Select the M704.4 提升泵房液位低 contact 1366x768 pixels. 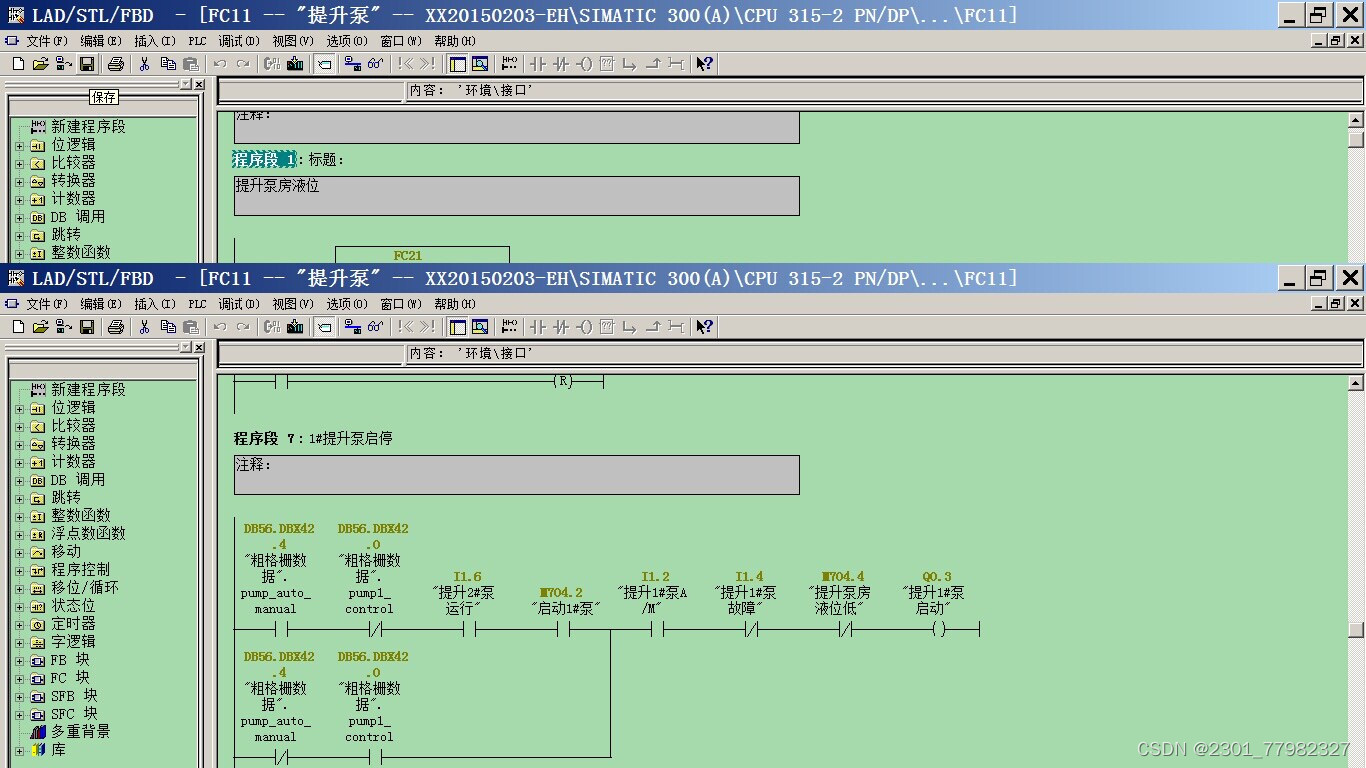[x=844, y=629]
